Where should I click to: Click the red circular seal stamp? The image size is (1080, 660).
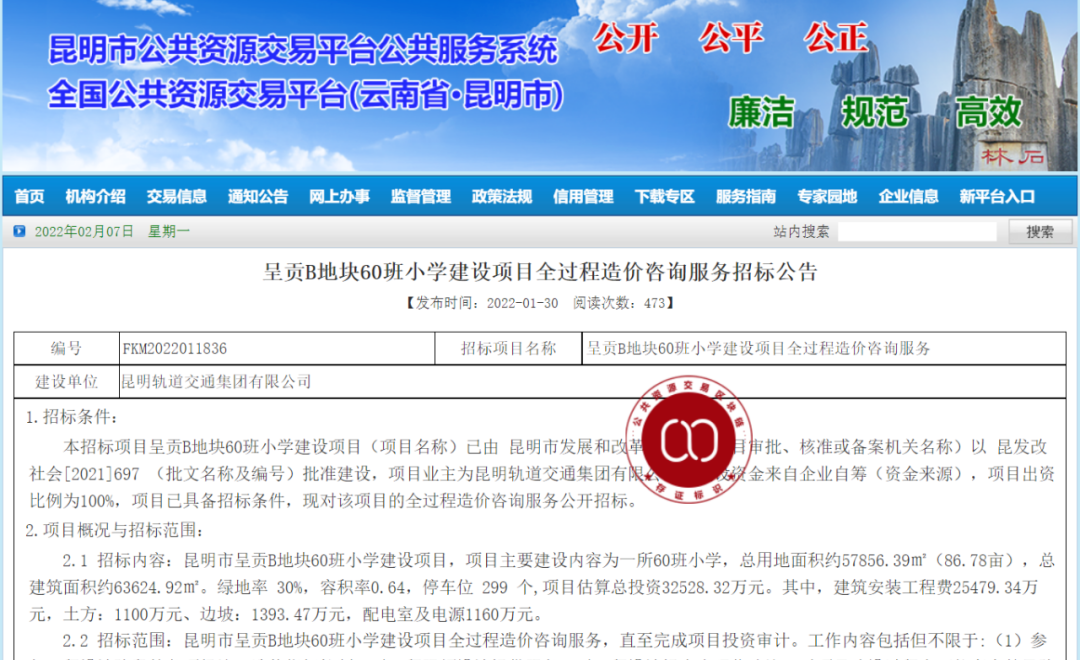click(x=688, y=440)
